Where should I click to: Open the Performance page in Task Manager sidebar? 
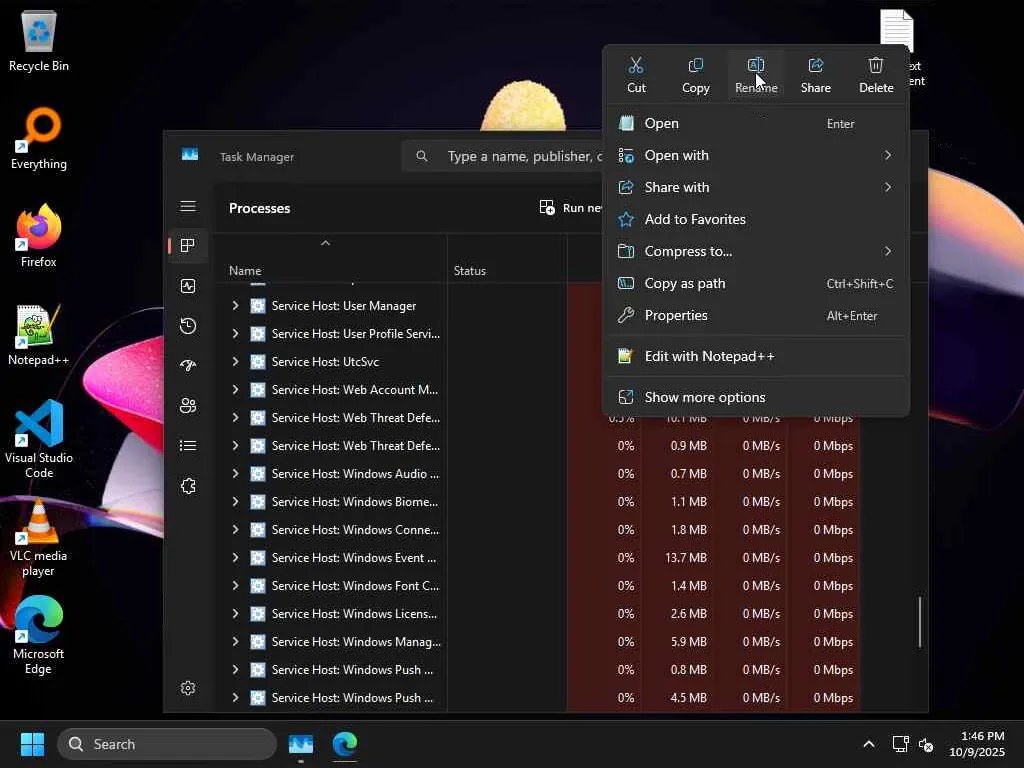pyautogui.click(x=188, y=286)
